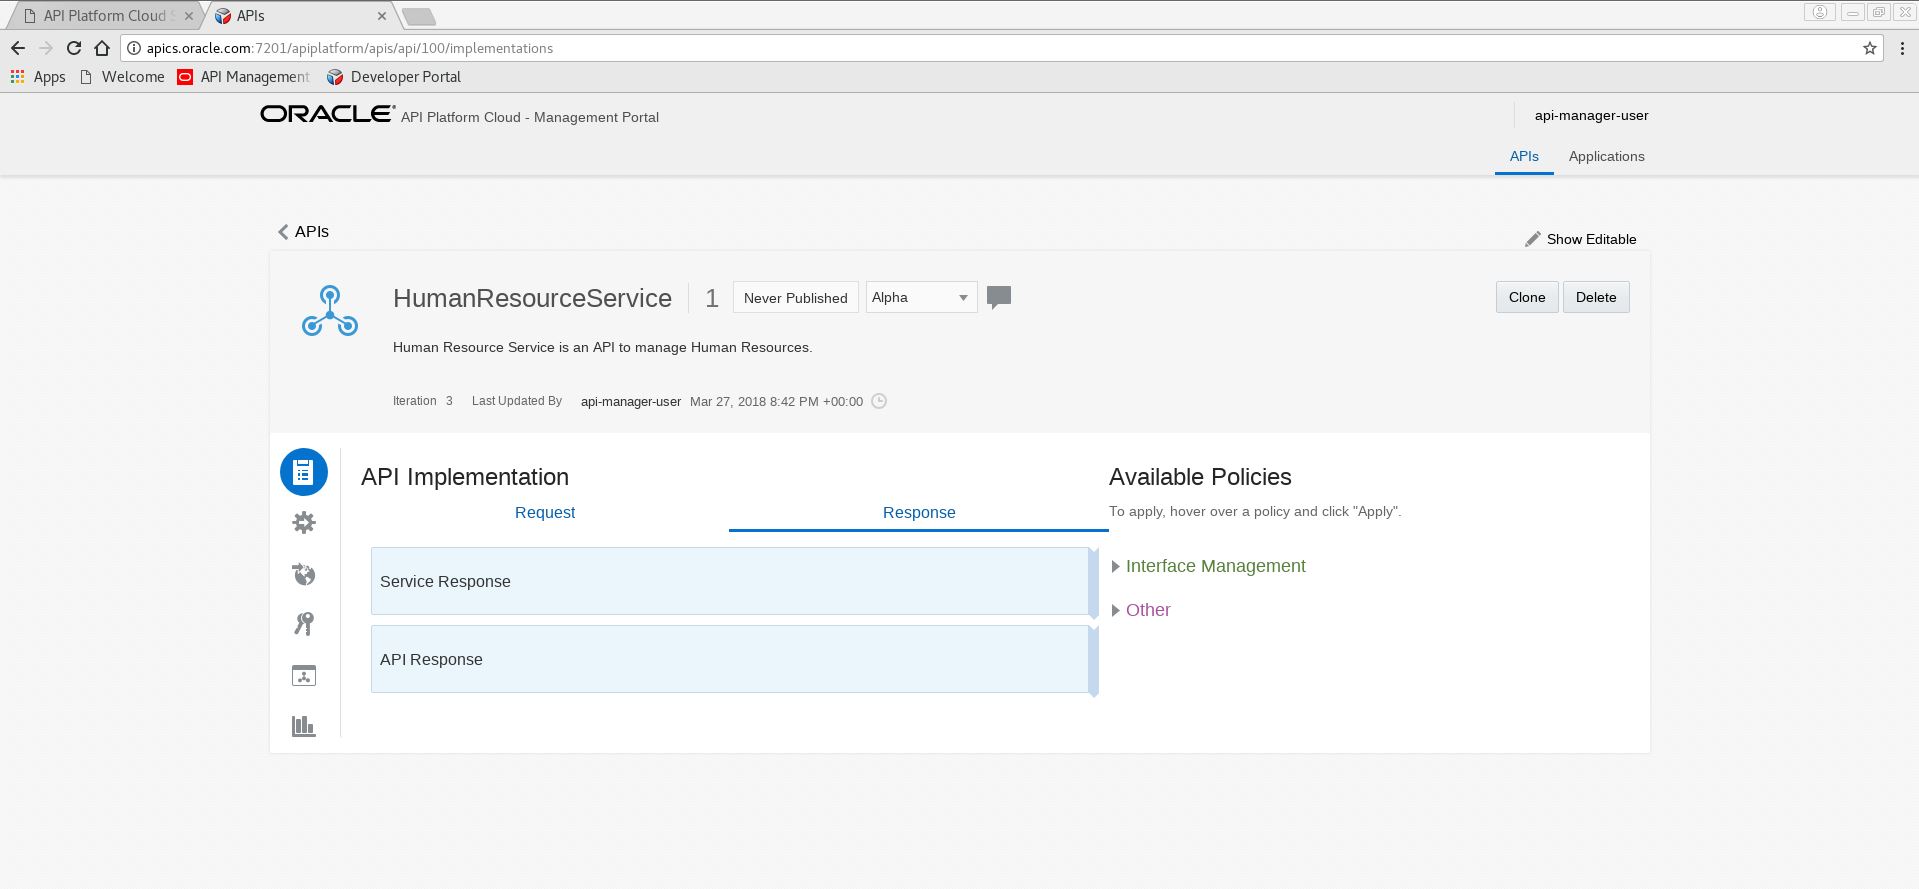Open the Alpha state dropdown
Viewport: 1919px width, 889px height.
pyautogui.click(x=921, y=297)
